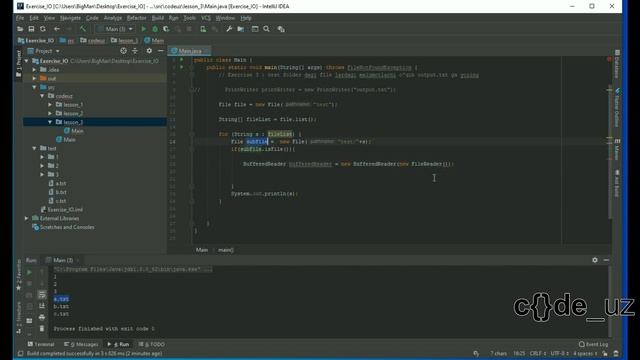
Task: Open the VCS menu
Action: (x=206, y=18)
